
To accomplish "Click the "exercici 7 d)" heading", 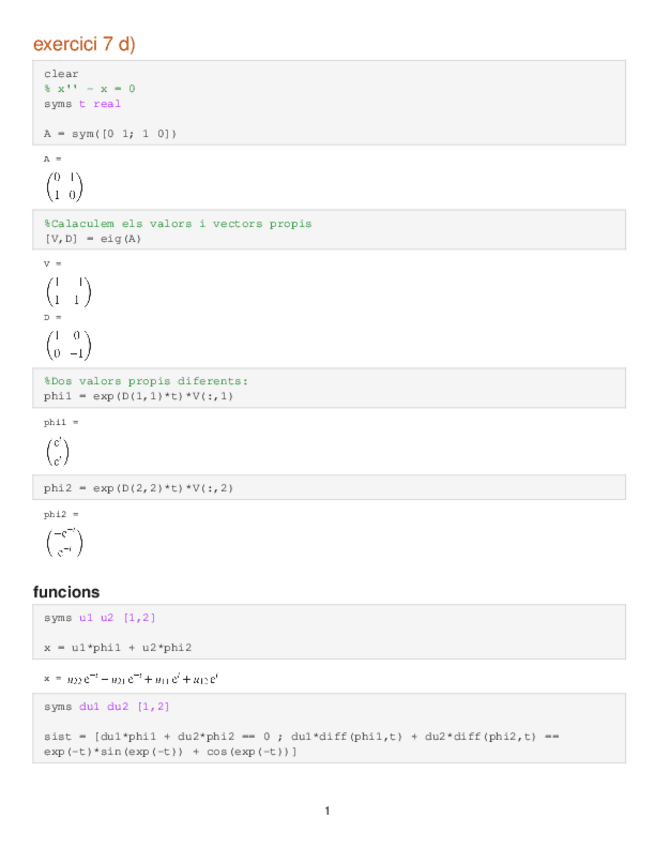I will [84, 44].
